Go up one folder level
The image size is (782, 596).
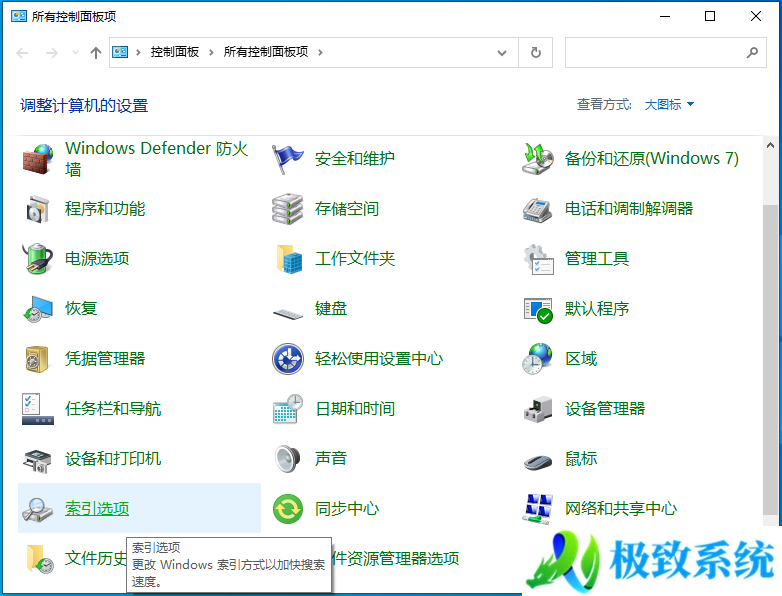pyautogui.click(x=96, y=52)
